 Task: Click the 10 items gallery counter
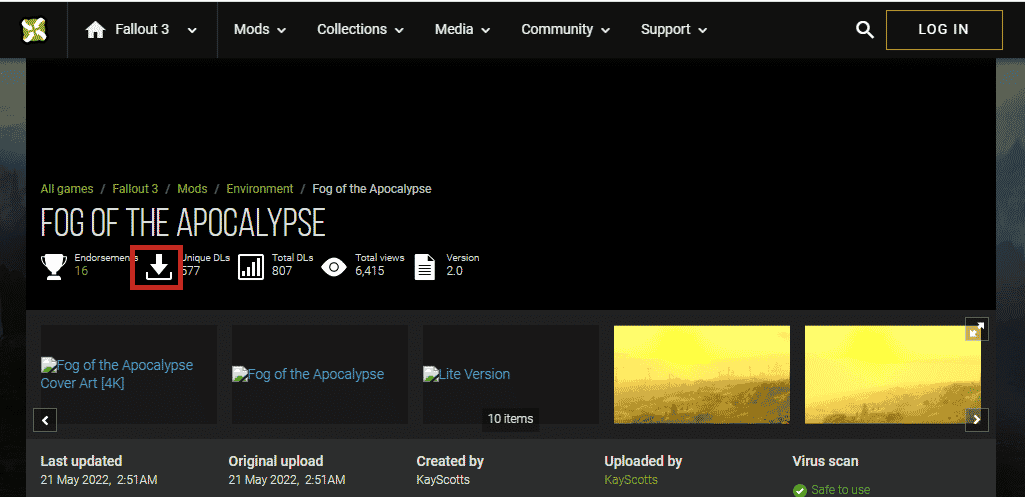click(x=511, y=419)
